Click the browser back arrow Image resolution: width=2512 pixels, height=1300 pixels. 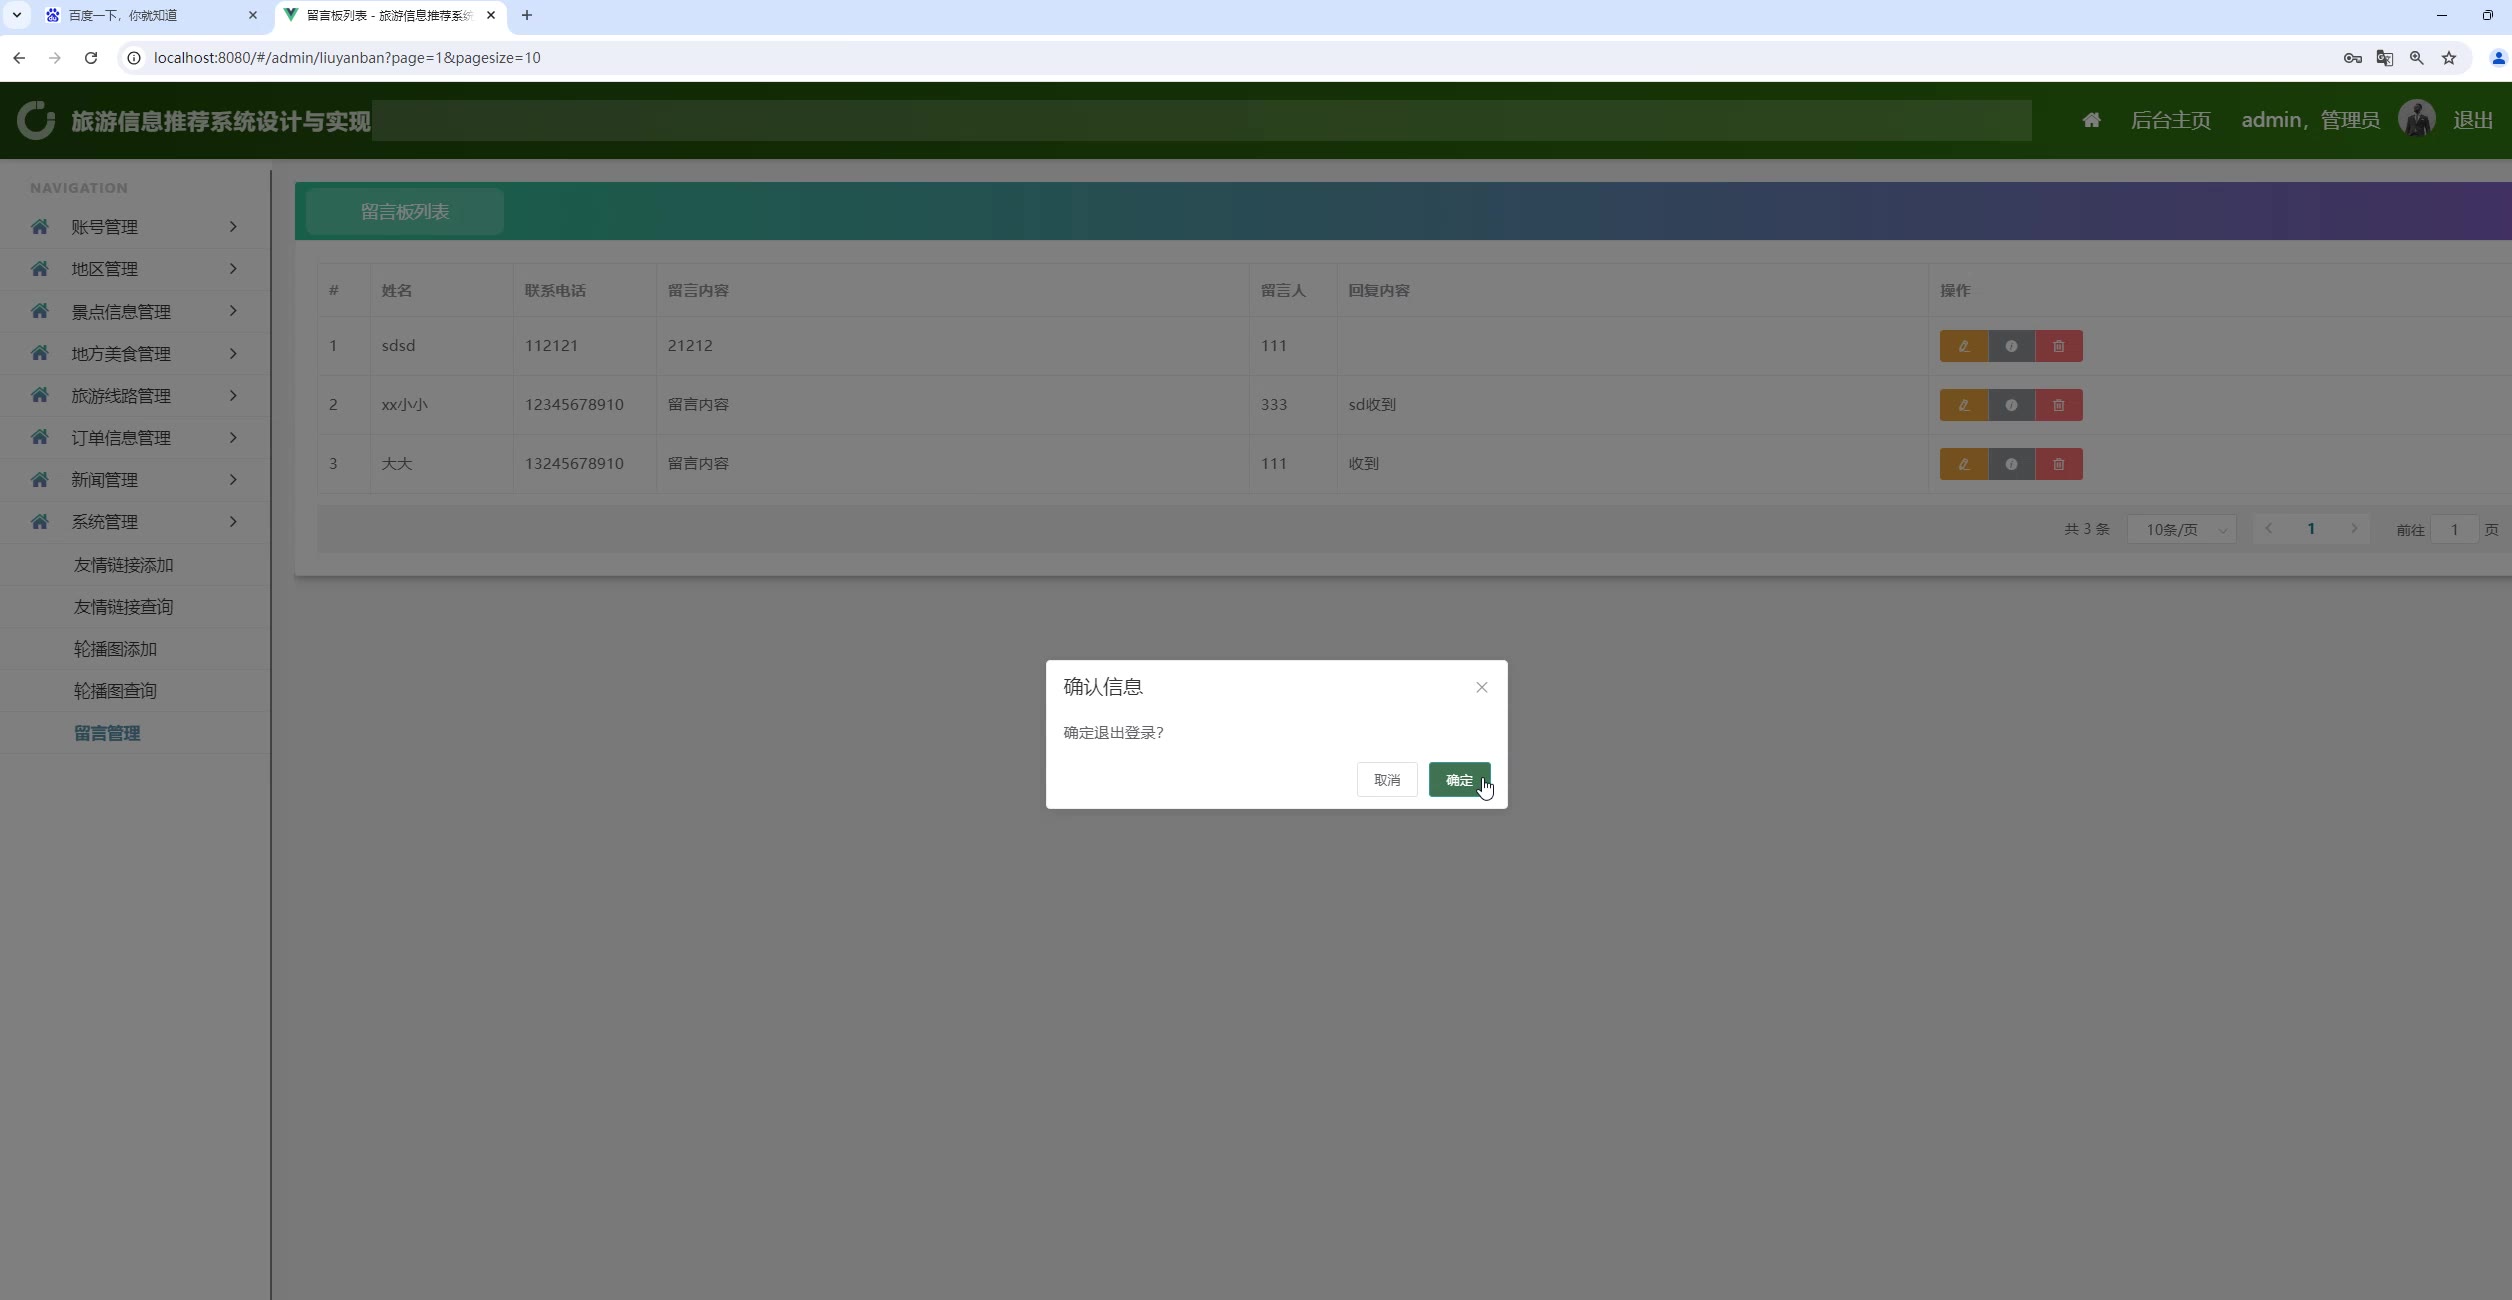tap(19, 58)
